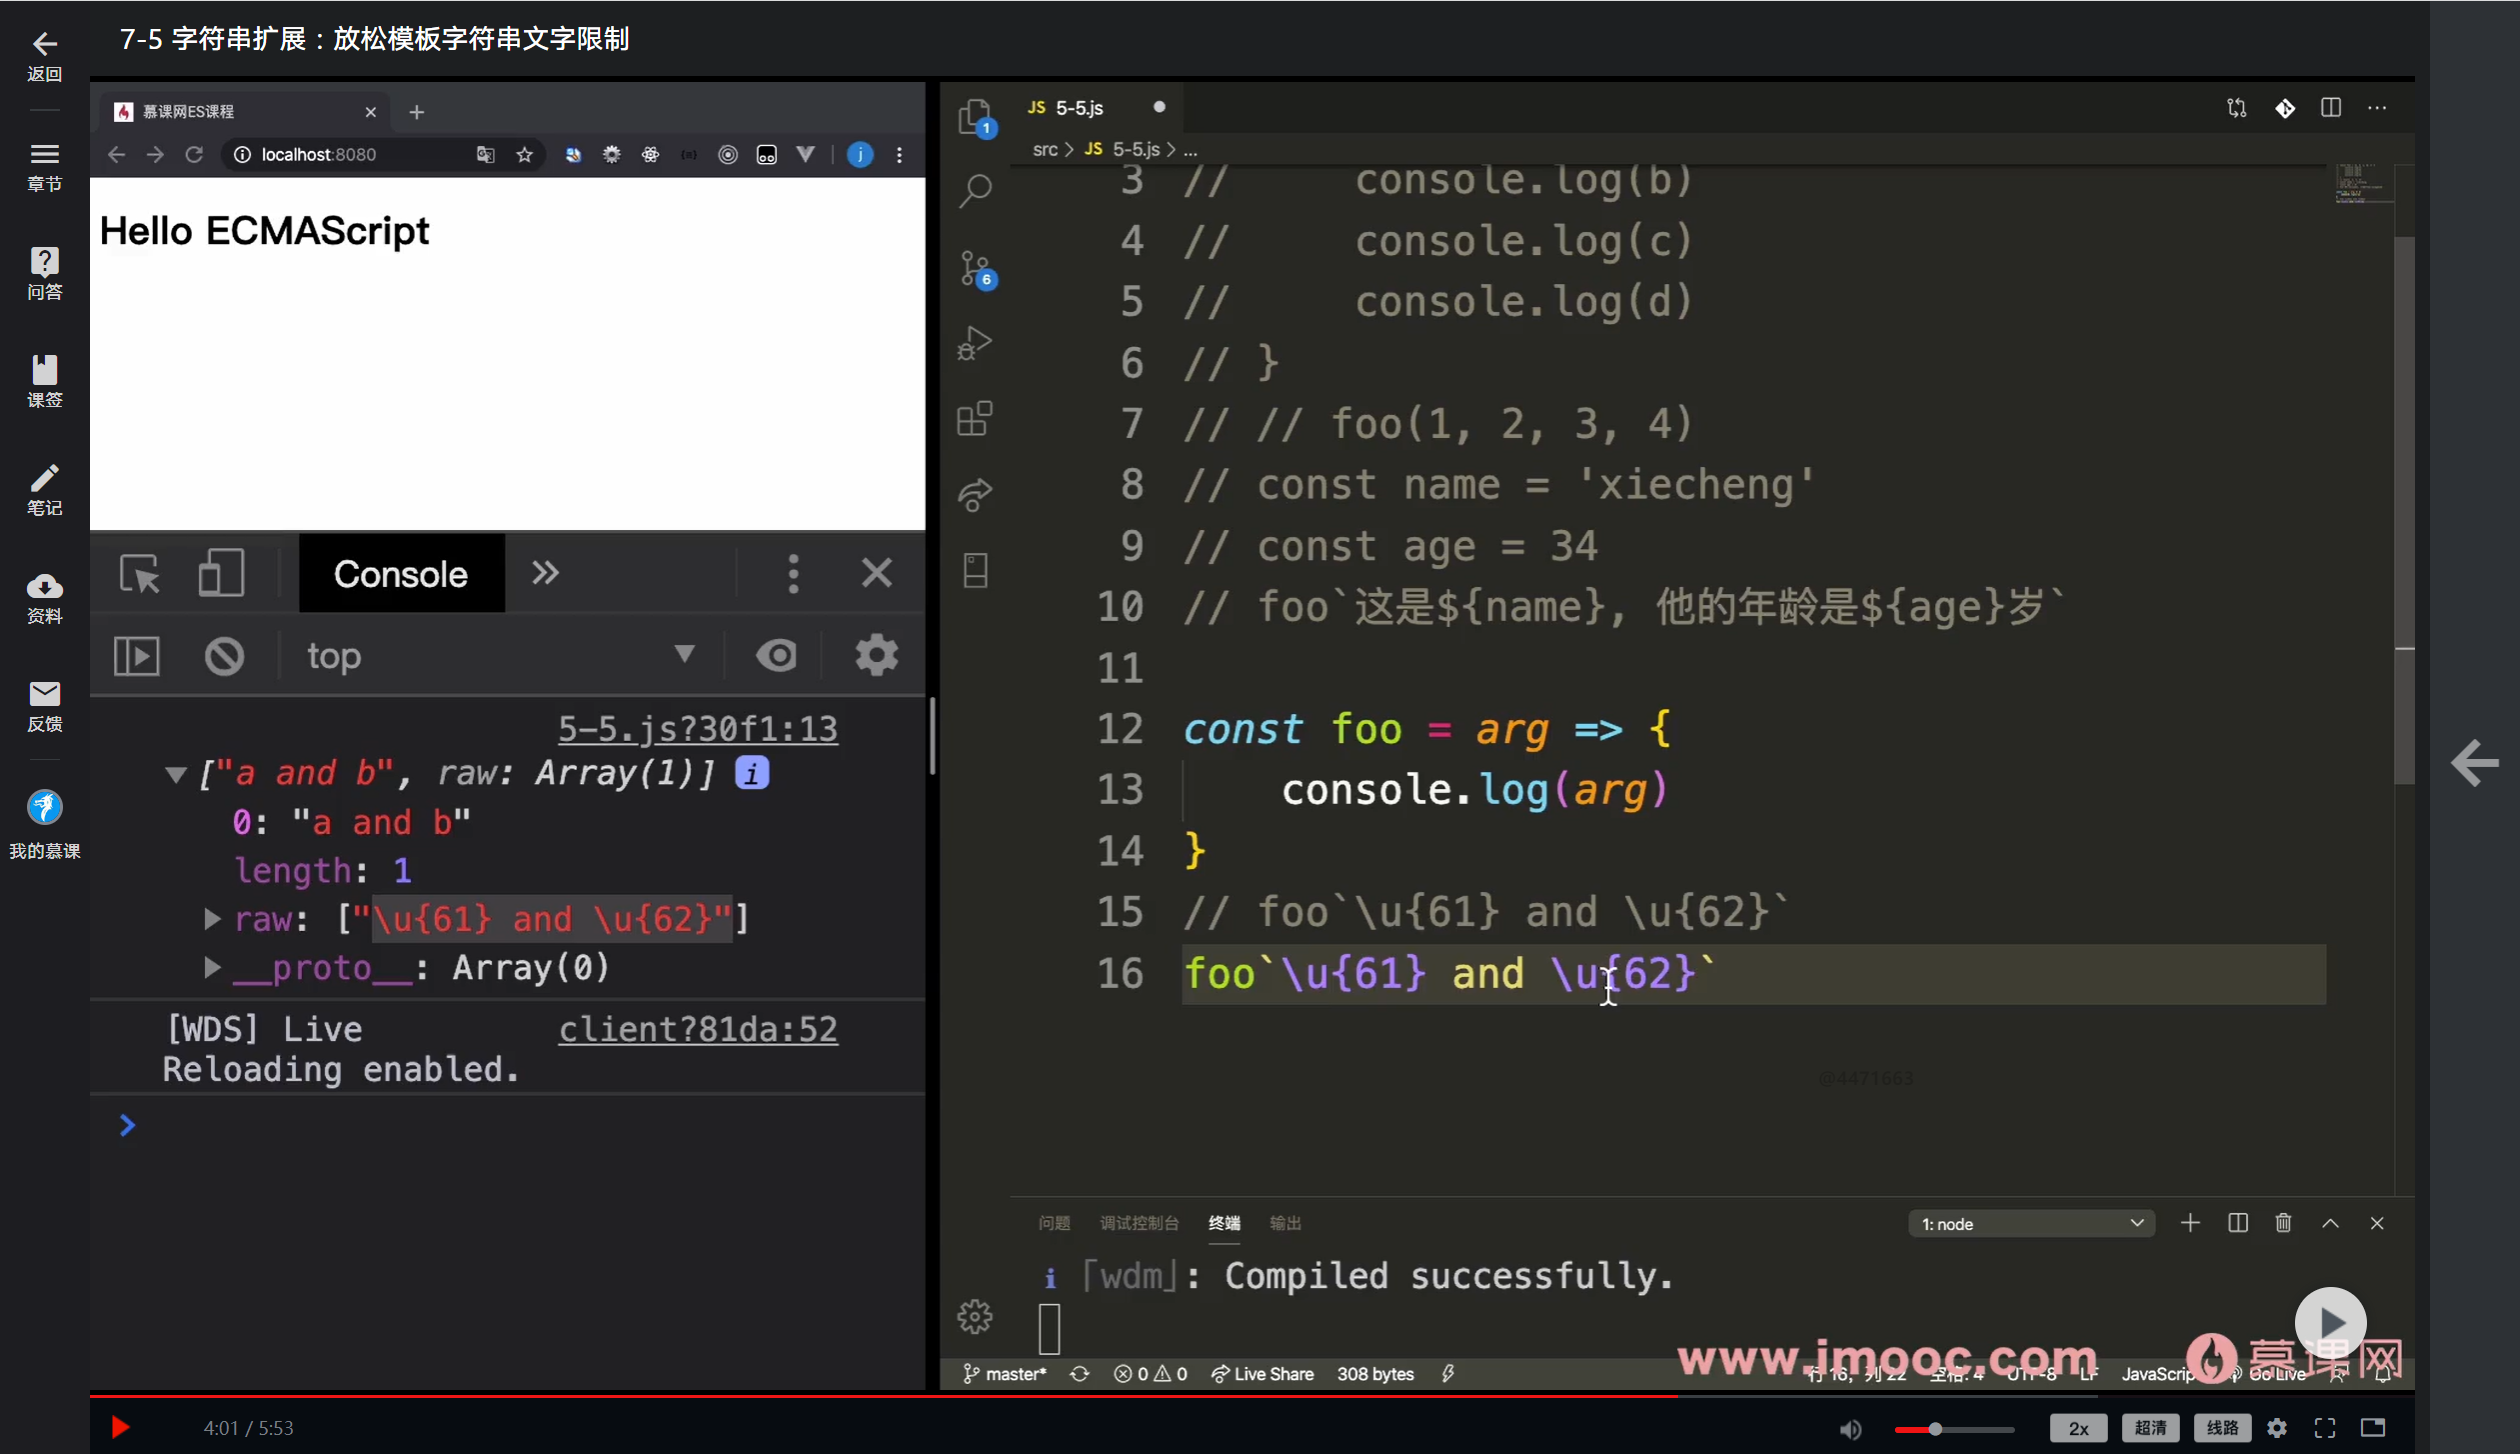
Task: Open the Source Control activity icon
Action: pyautogui.click(x=975, y=268)
